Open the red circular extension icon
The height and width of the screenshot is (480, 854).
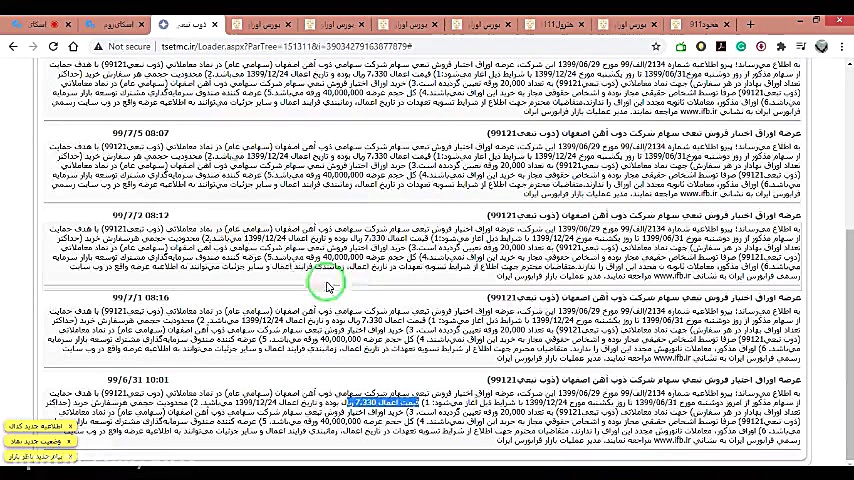click(761, 47)
